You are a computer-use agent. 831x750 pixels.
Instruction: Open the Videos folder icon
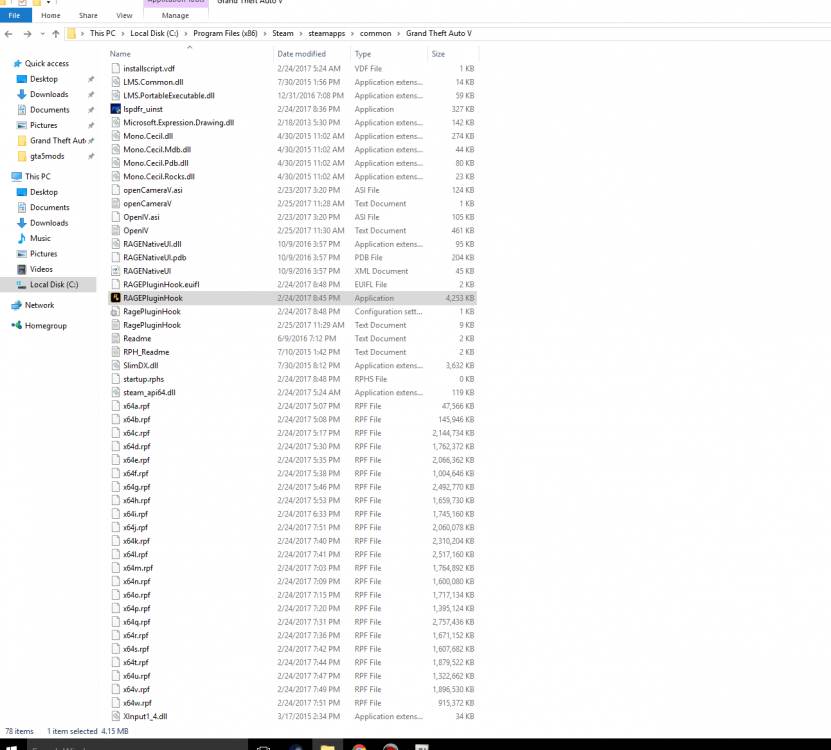click(22, 269)
